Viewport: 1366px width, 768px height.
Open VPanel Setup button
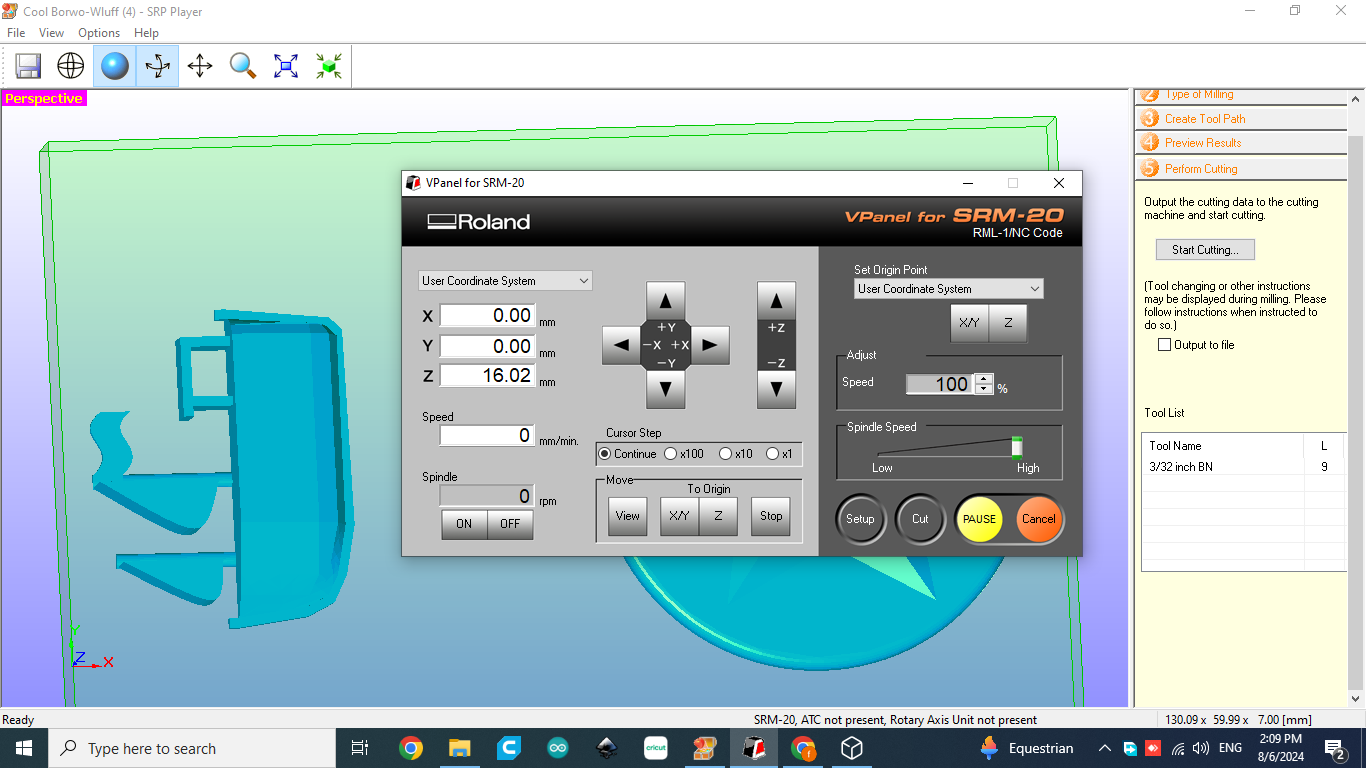click(x=860, y=519)
